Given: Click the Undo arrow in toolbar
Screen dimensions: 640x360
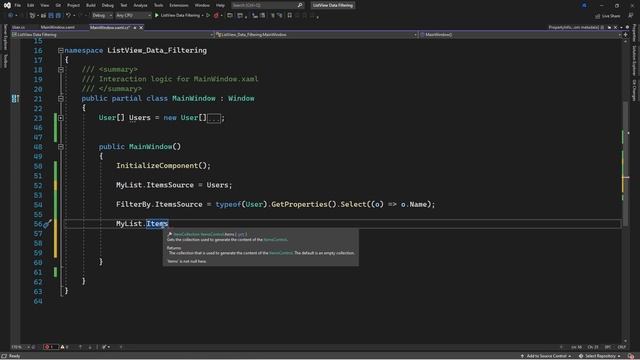Looking at the screenshot, I should 68,16.
